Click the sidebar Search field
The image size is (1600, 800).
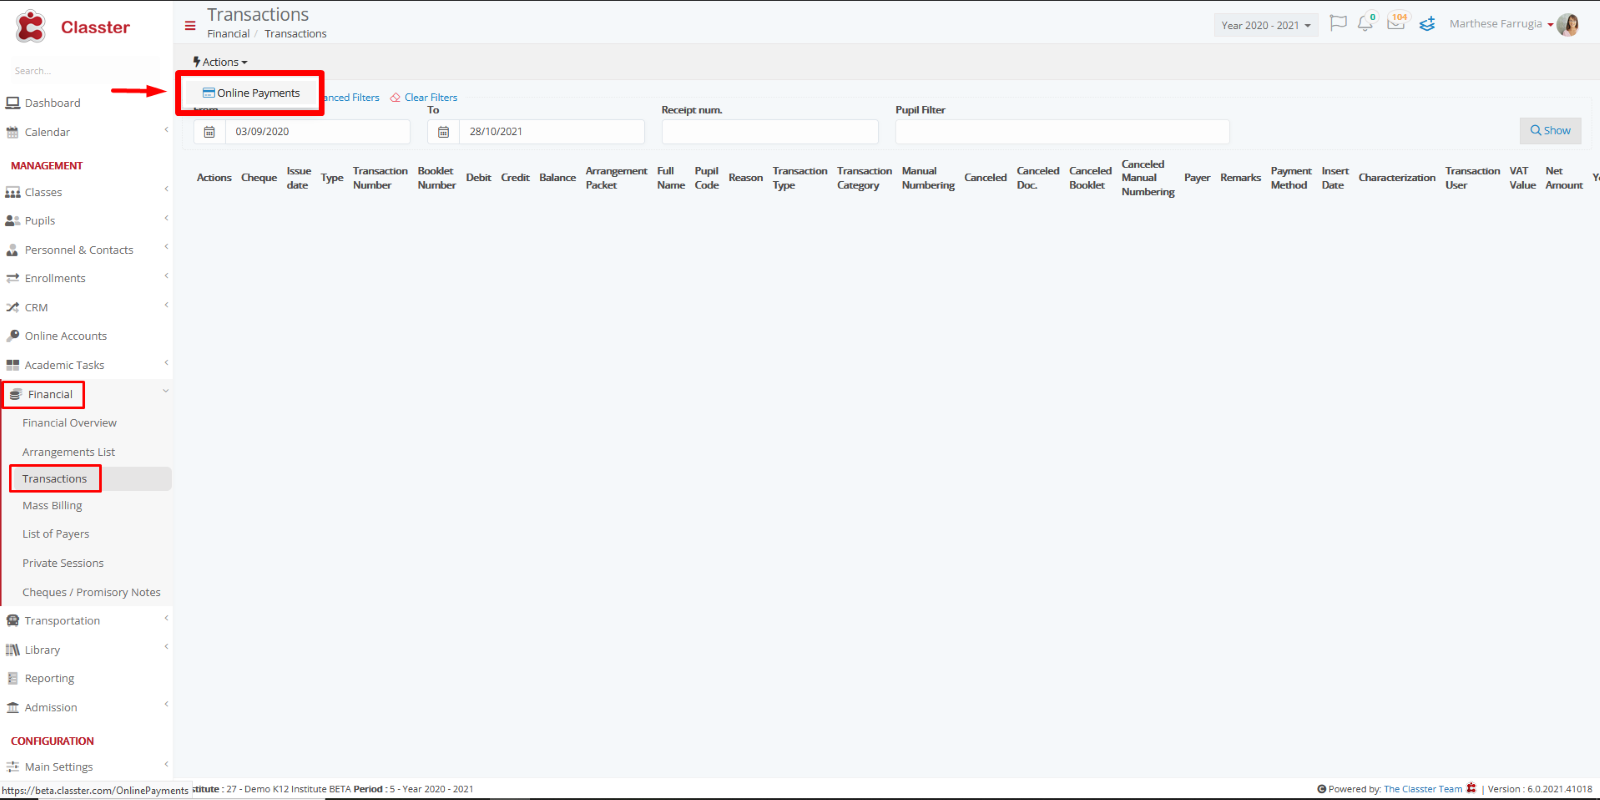click(85, 71)
